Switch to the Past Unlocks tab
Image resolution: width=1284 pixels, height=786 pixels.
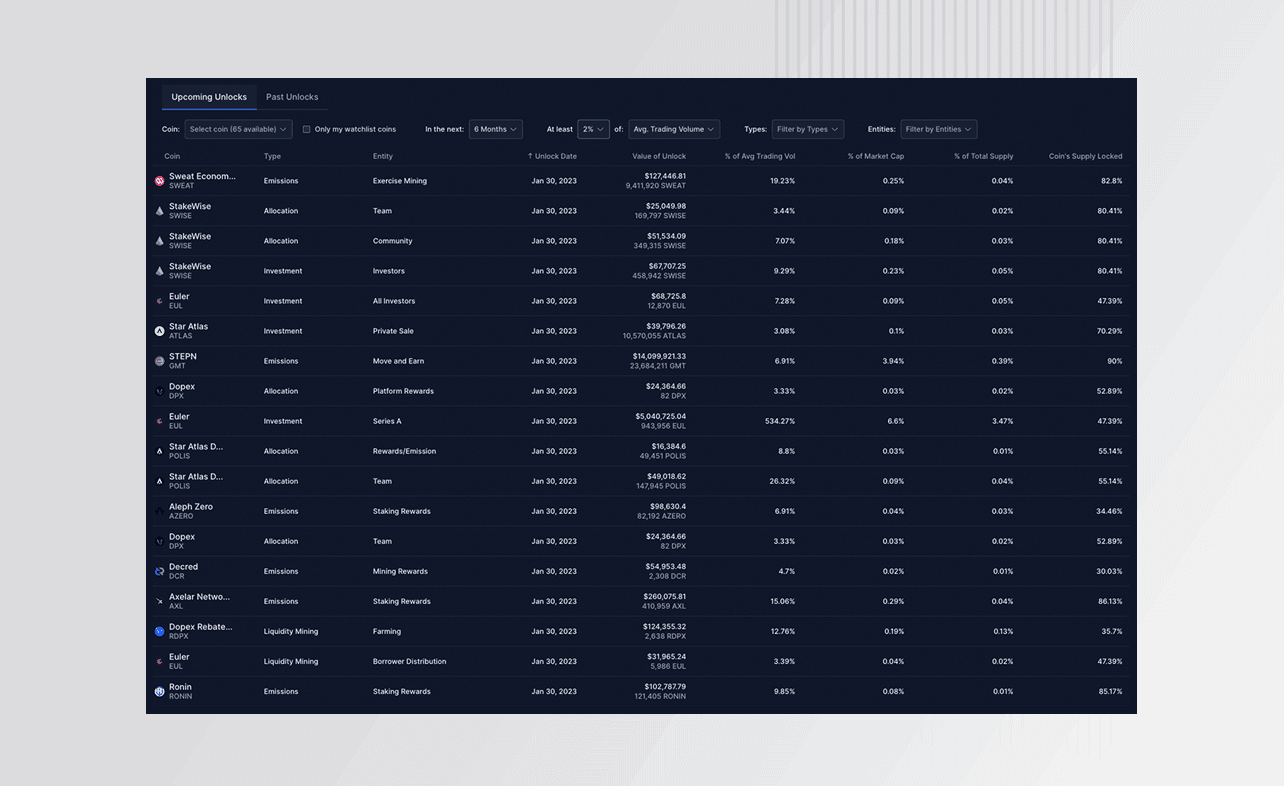point(292,97)
